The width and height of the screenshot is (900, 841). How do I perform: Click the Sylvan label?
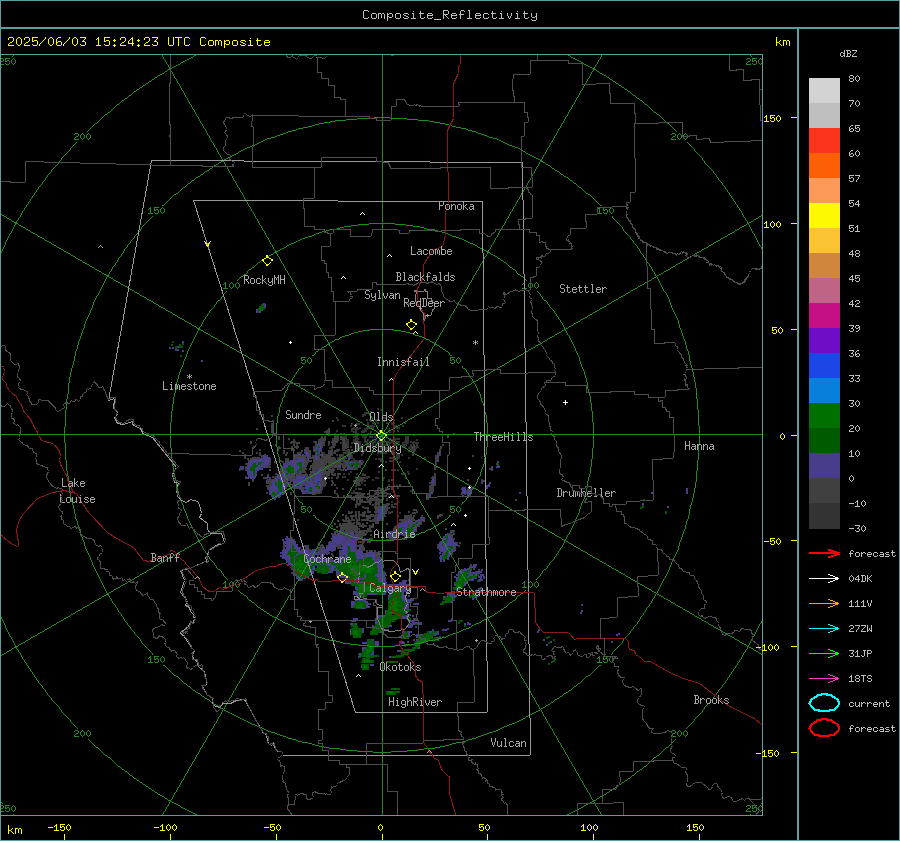coord(382,295)
